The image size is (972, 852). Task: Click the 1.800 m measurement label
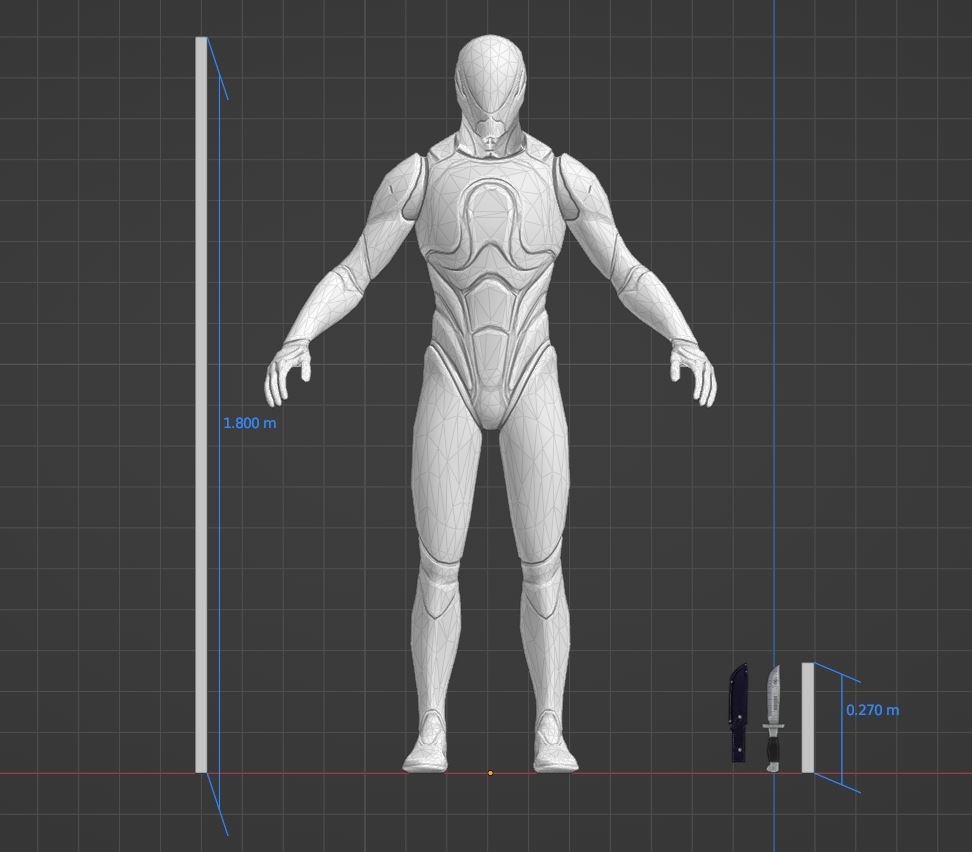[x=251, y=423]
